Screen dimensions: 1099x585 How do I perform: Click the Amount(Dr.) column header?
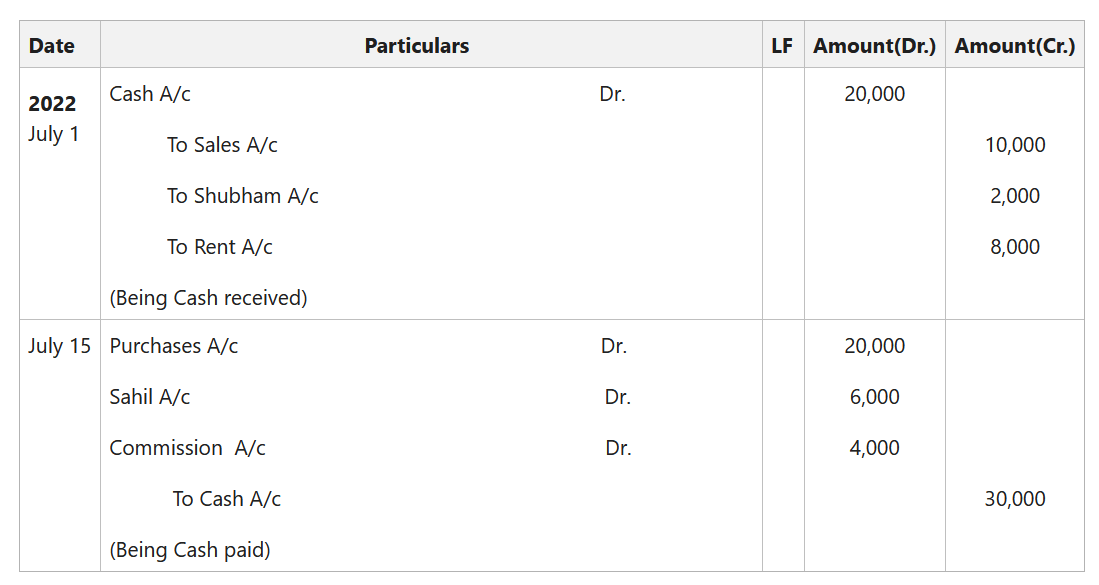point(874,46)
